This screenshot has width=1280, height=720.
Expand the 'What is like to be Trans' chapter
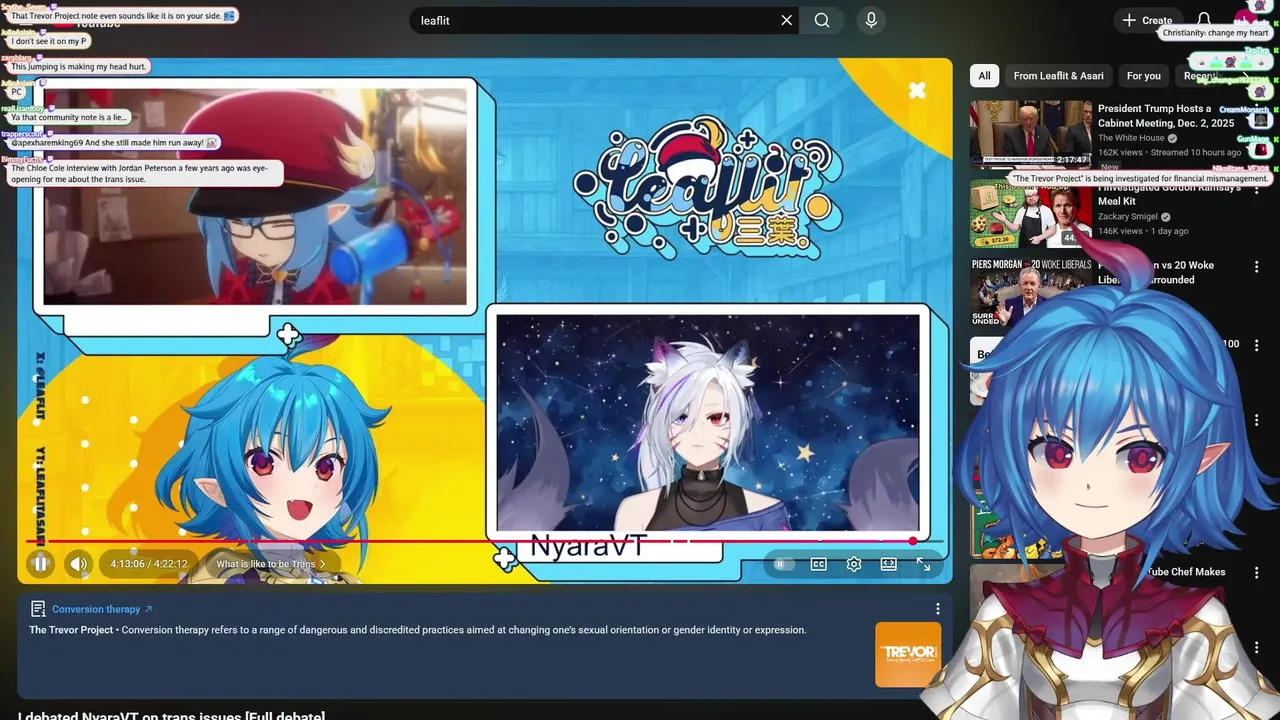271,564
